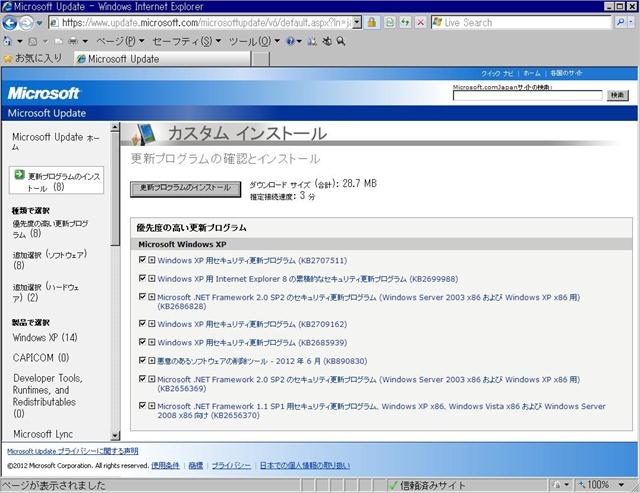
Task: Uncheck the KB2707511 update checkbox
Action: 142,260
